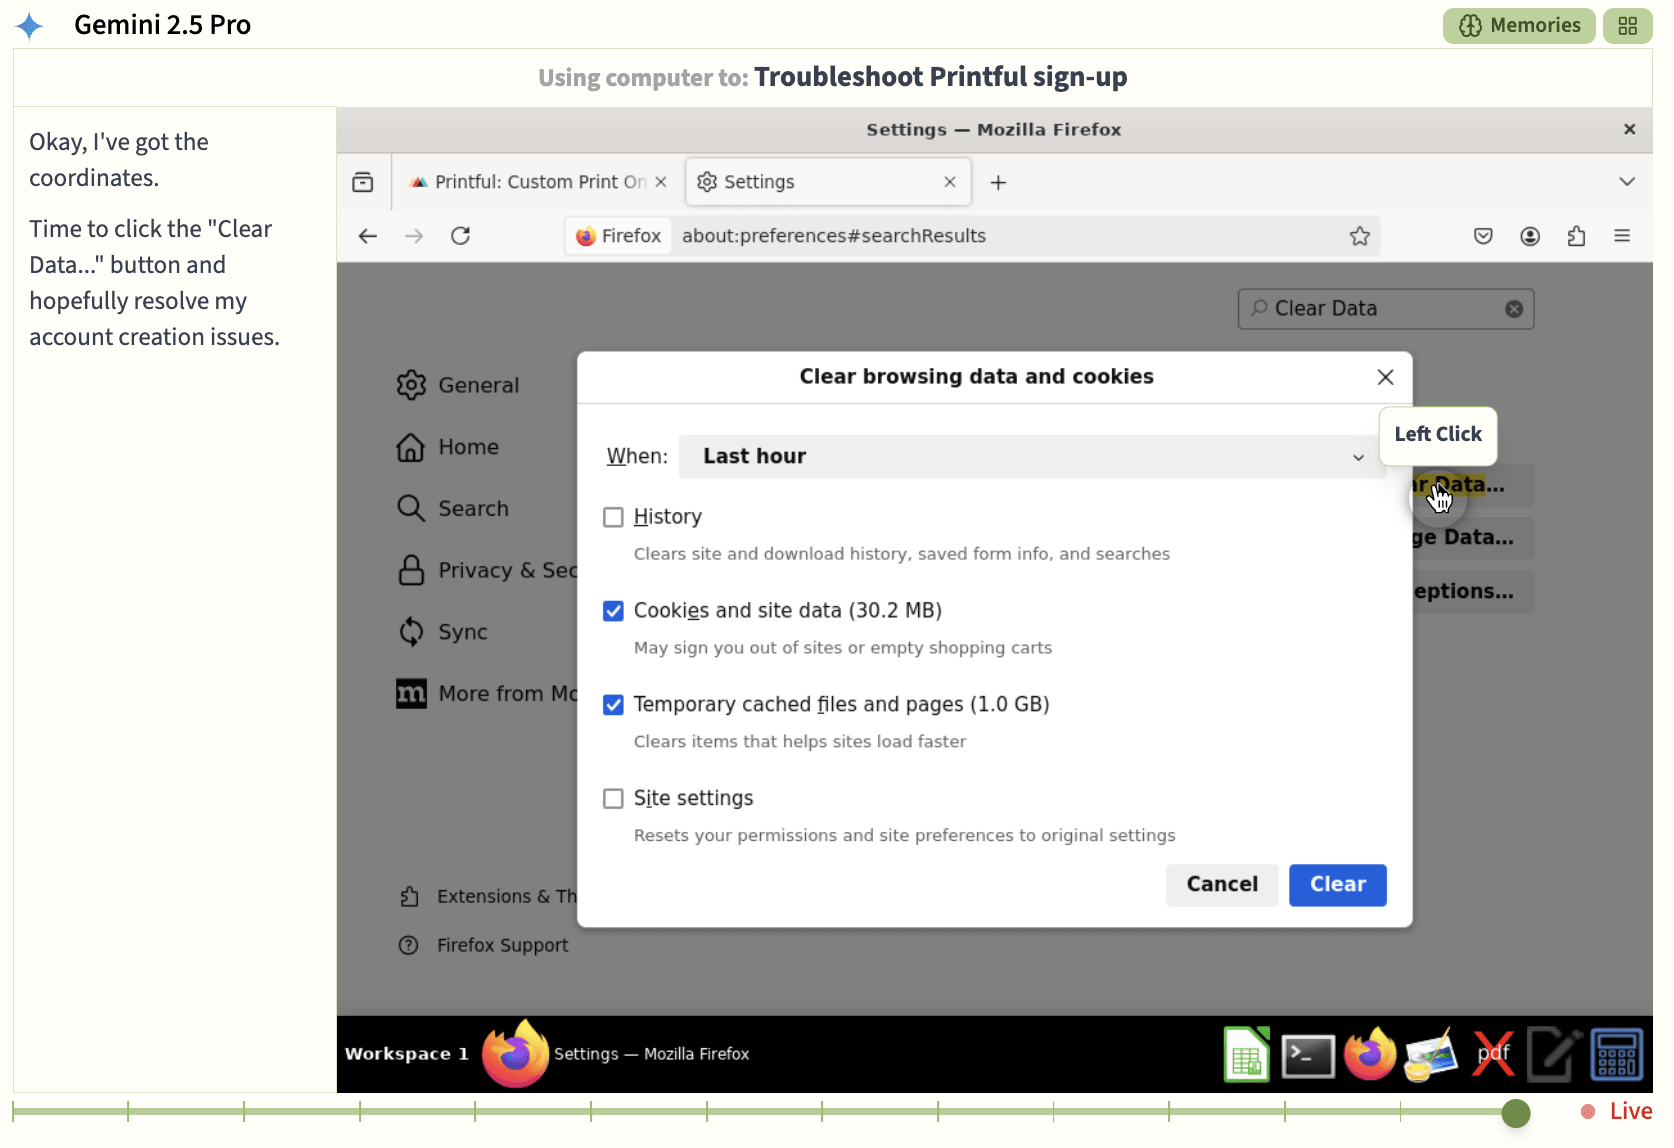Click the forward arrow button
Image resolution: width=1674 pixels, height=1148 pixels.
point(414,236)
